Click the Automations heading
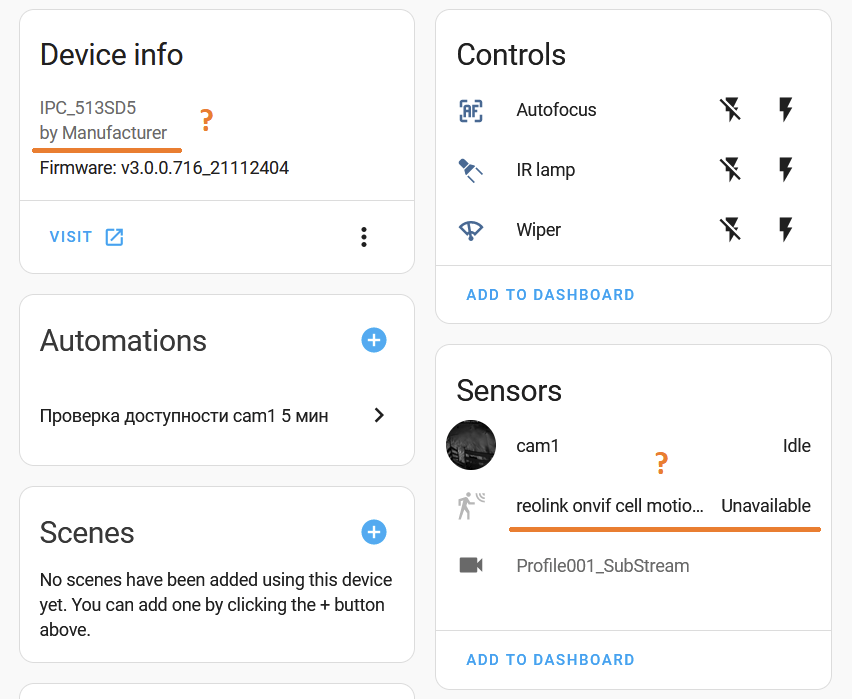Image resolution: width=852 pixels, height=699 pixels. (x=123, y=341)
